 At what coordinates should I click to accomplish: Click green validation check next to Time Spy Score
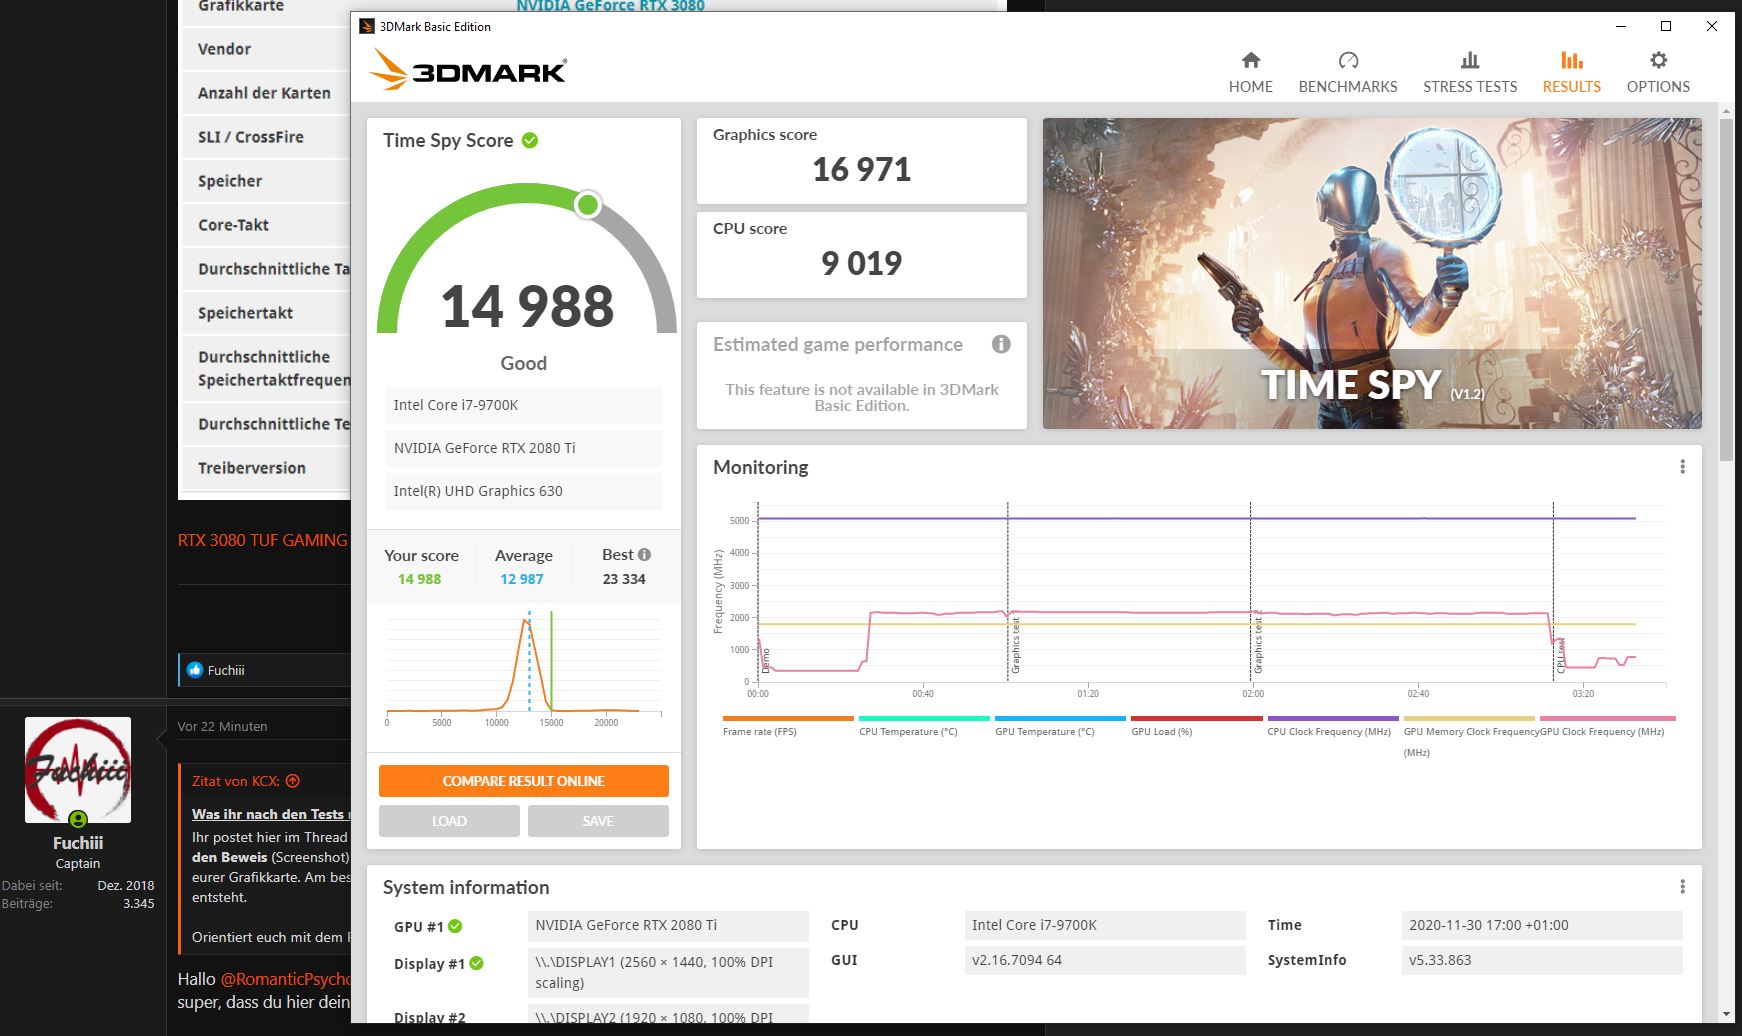[530, 141]
